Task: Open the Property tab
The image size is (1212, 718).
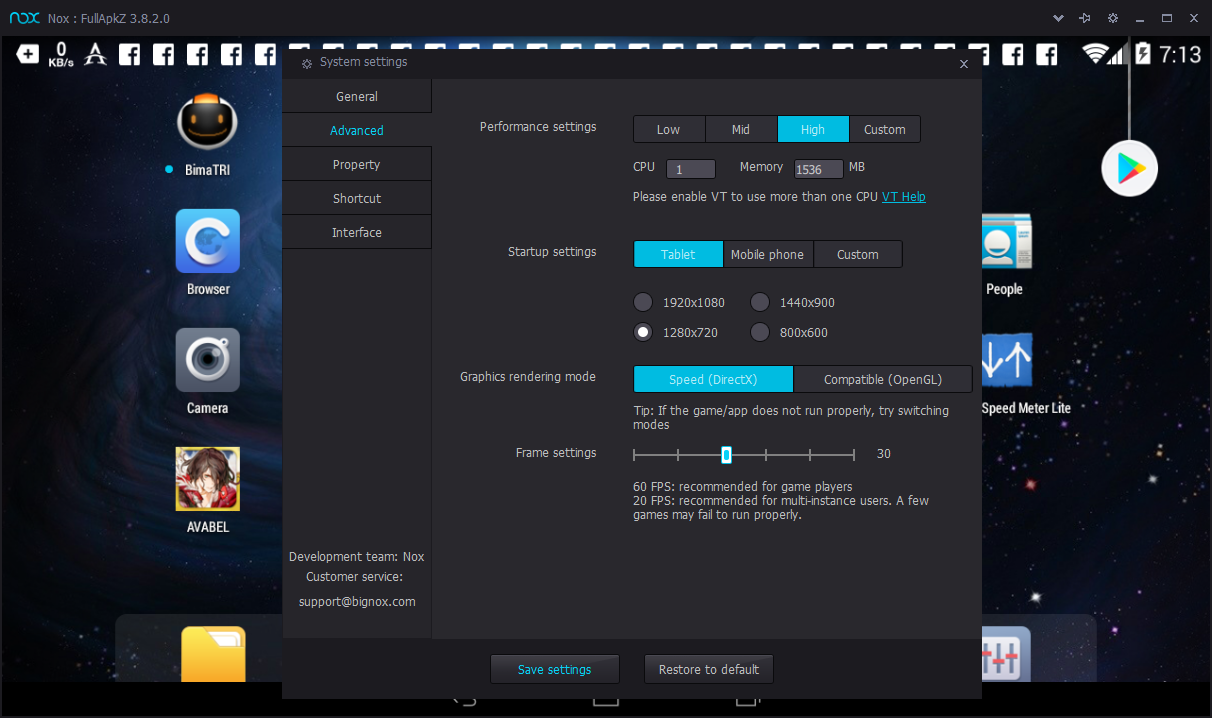Action: [357, 164]
